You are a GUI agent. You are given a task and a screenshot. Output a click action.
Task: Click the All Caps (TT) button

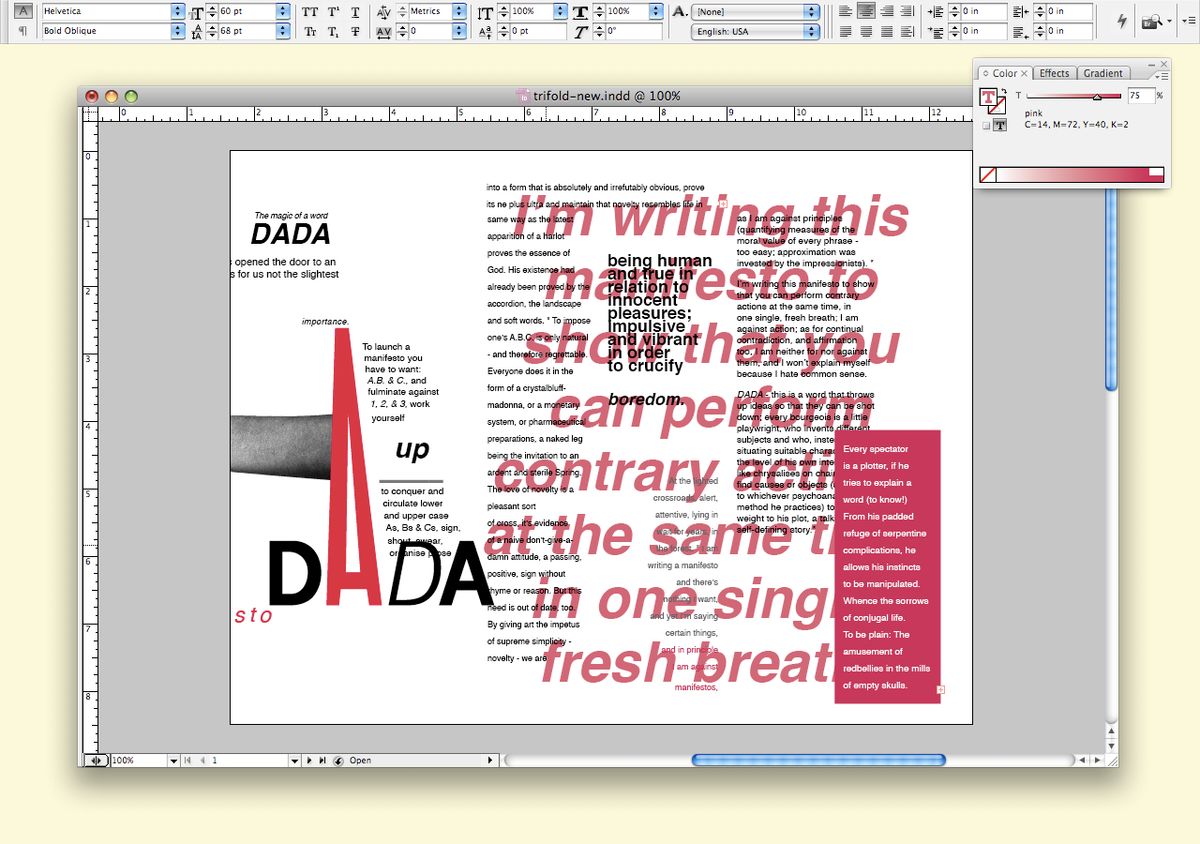[311, 12]
